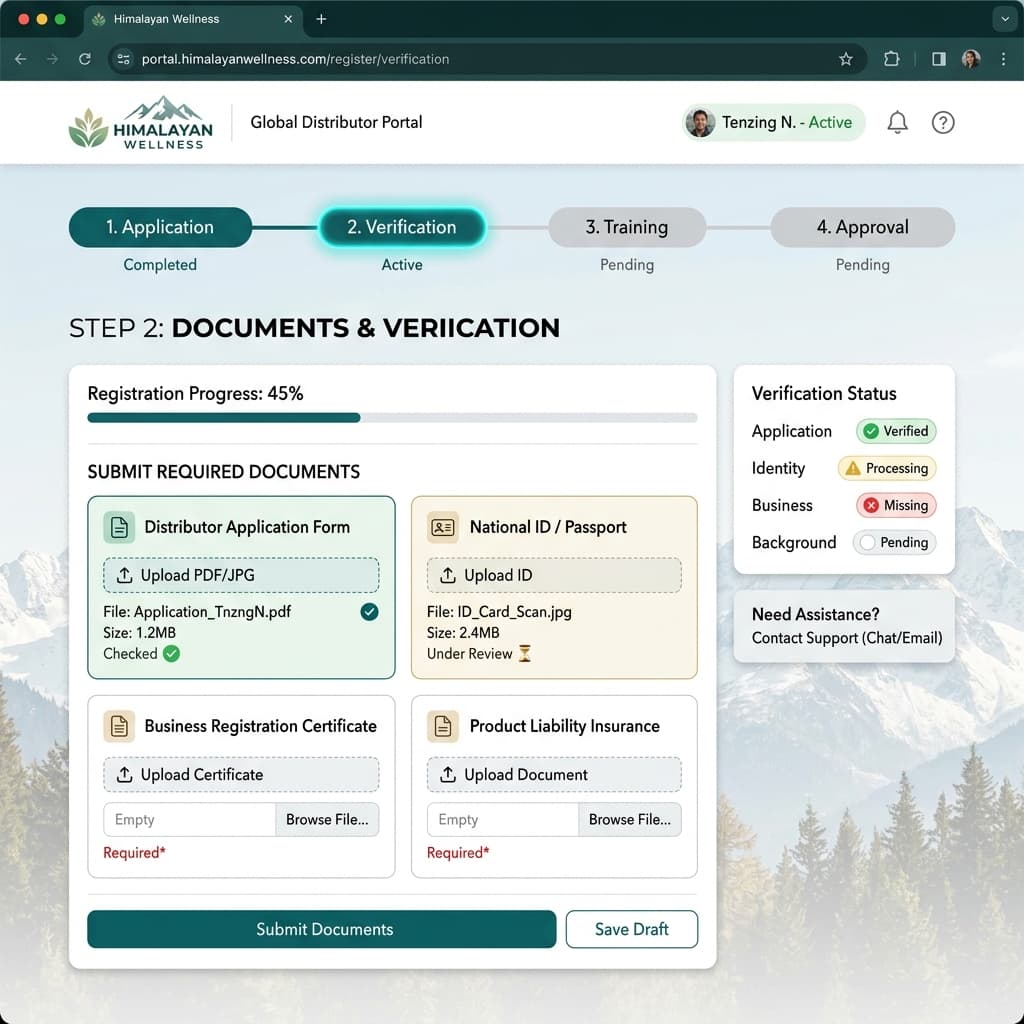Click National ID / Passport card icon
The image size is (1024, 1024).
(443, 527)
